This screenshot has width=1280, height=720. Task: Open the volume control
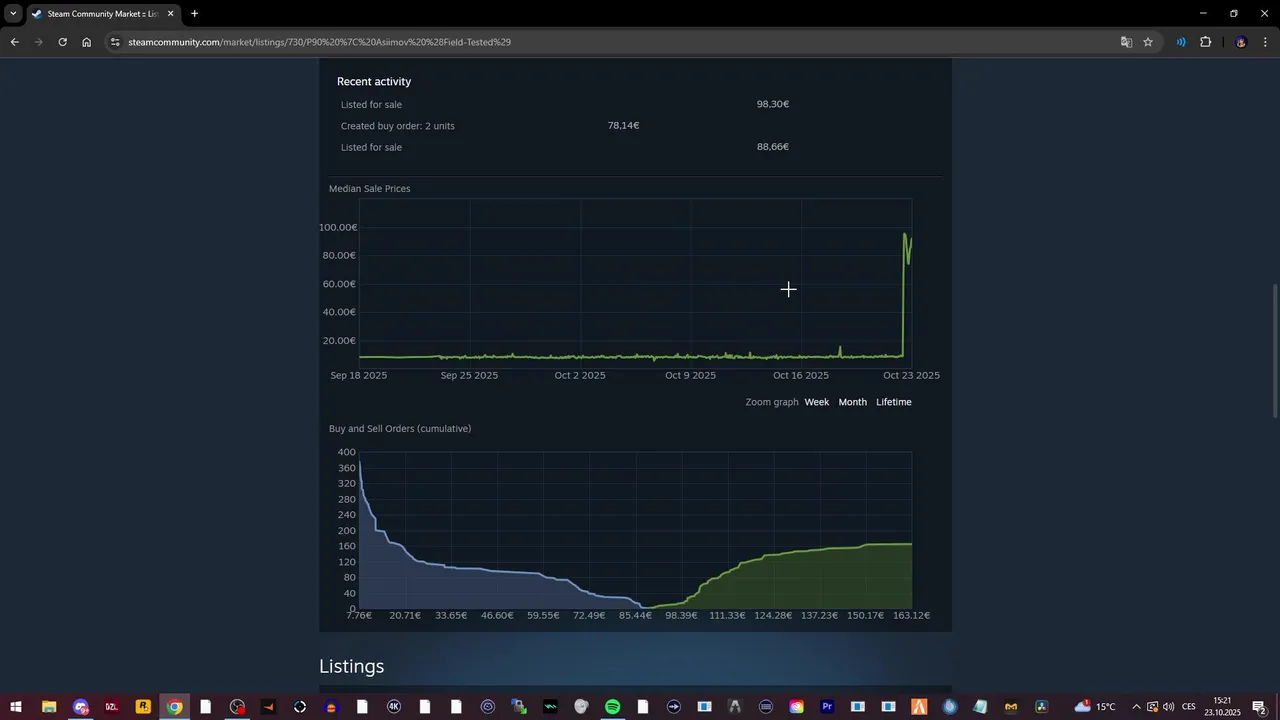(1168, 707)
